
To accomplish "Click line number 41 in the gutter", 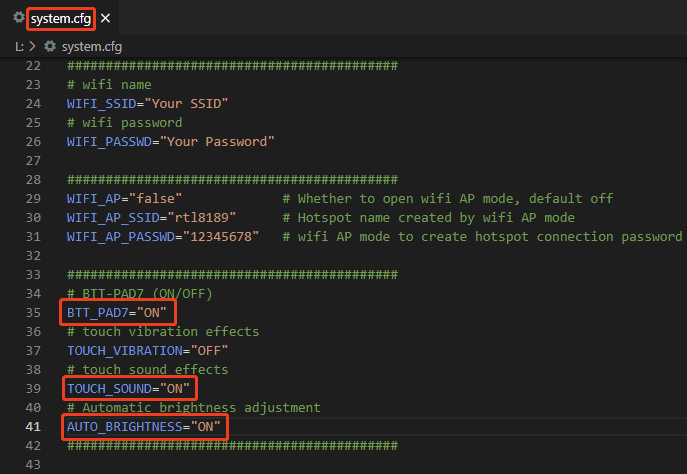I will click(x=34, y=426).
